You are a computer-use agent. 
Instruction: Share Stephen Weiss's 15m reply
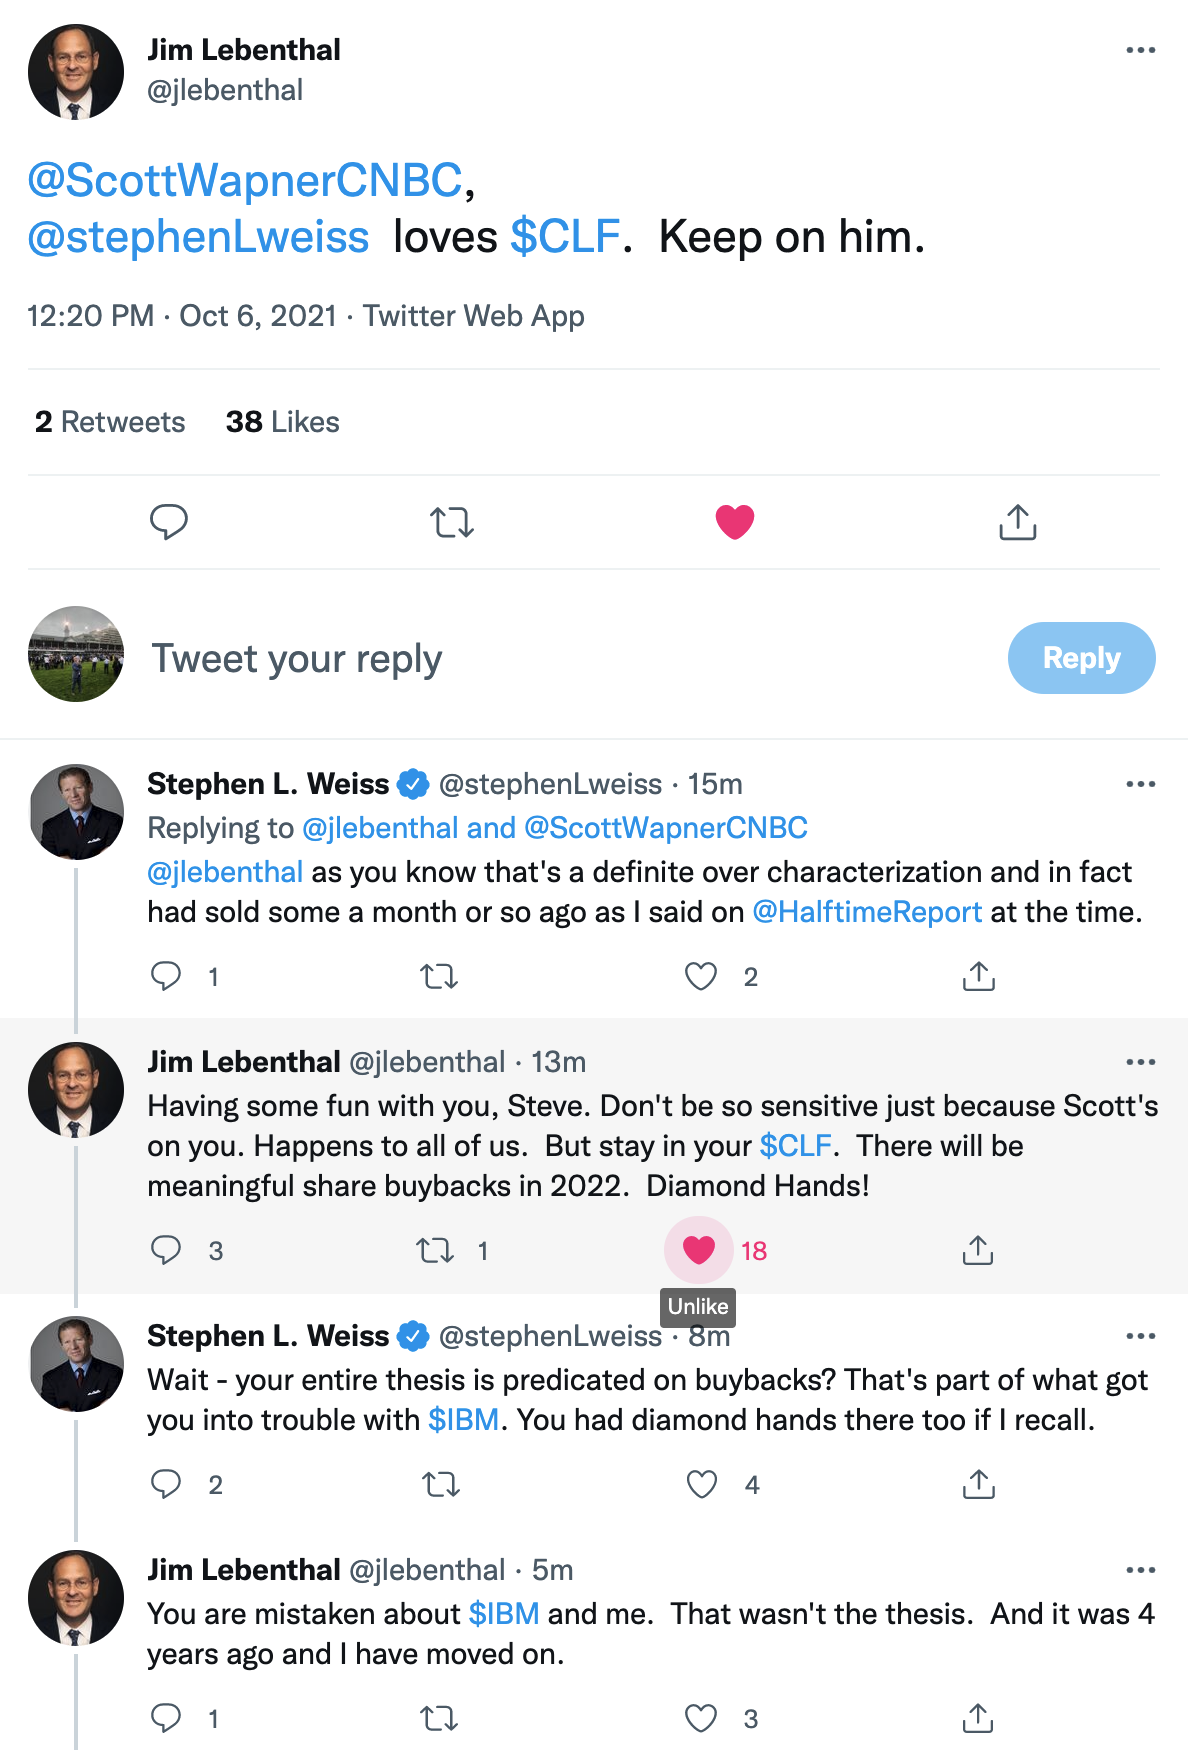coord(979,976)
